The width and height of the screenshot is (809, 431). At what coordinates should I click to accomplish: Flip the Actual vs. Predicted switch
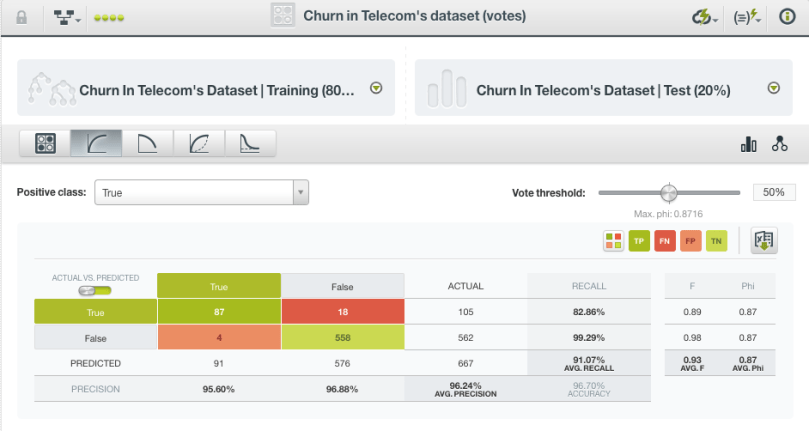95,290
